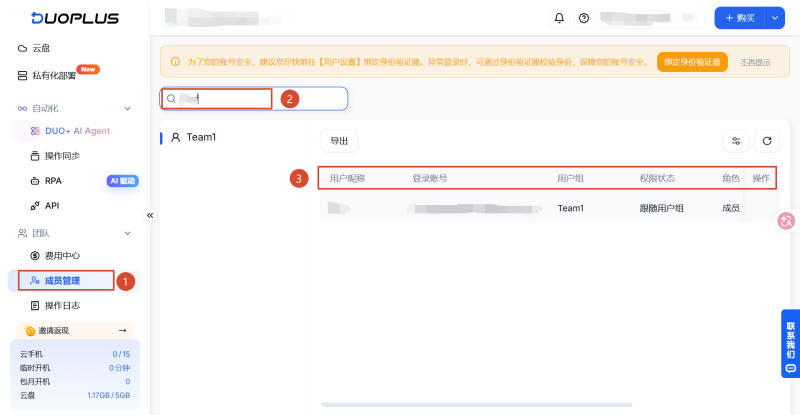Screen dimensions: 800x415
Task: Click the 不再提示 link
Action: 755,62
